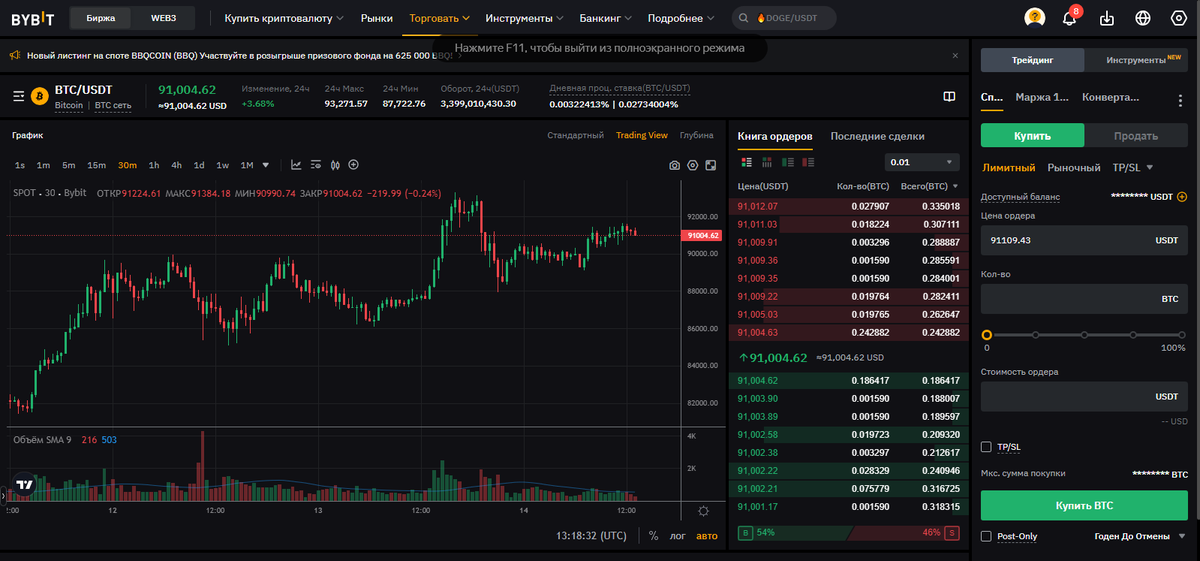Expand chart to fullscreen icon
Image resolution: width=1200 pixels, height=561 pixels.
pos(710,165)
